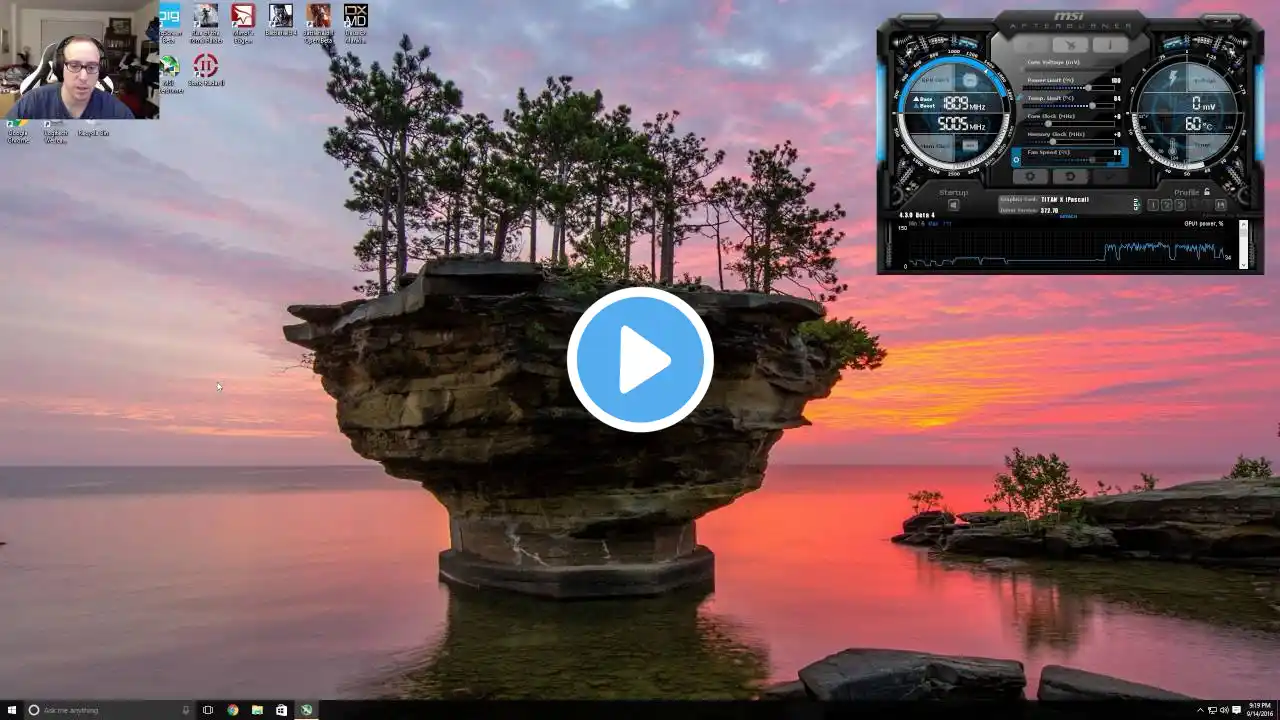Screen dimensions: 1280x720
Task: Open the blue 'gig' desktop shortcut
Action: click(170, 23)
